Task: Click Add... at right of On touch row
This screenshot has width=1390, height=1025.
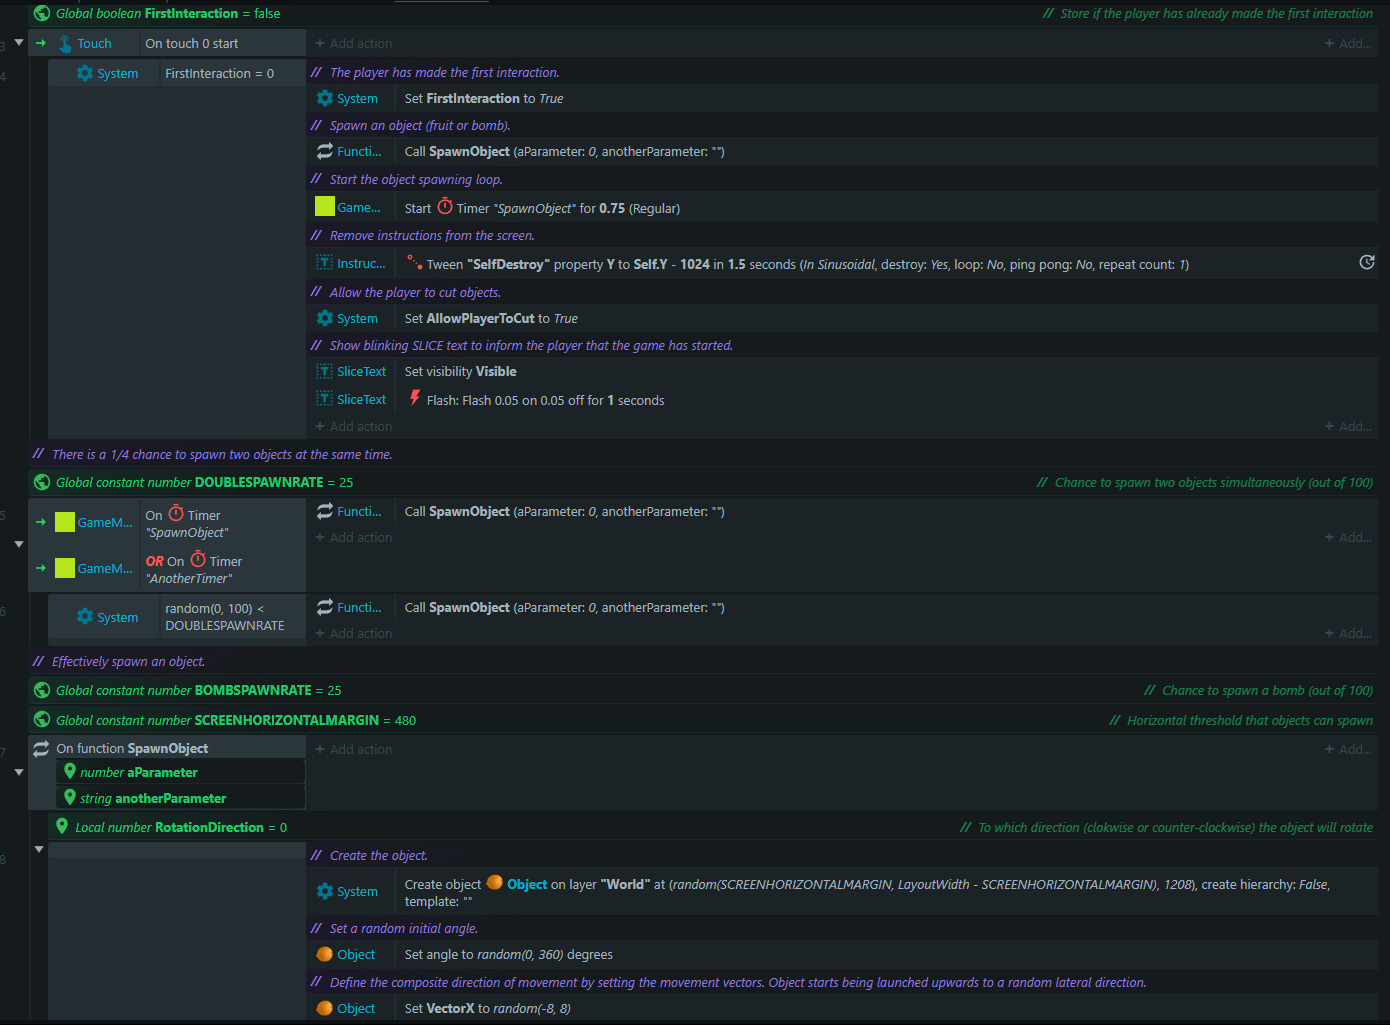Action: pos(1347,44)
